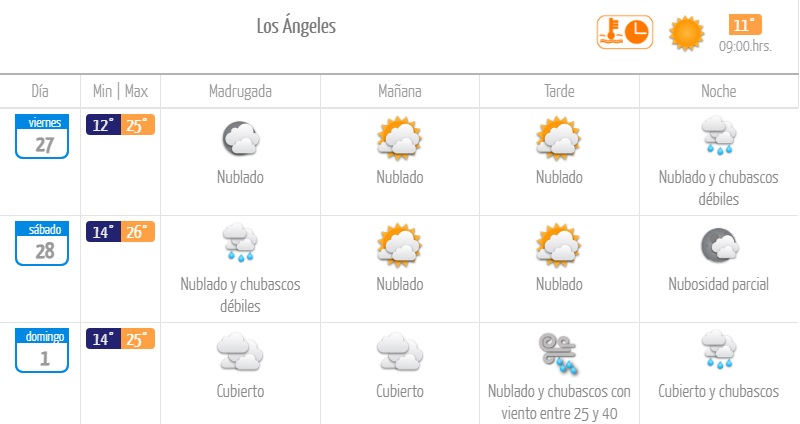Click Sunday Noche overcast showers icon
This screenshot has height=424, width=800.
coord(719,352)
